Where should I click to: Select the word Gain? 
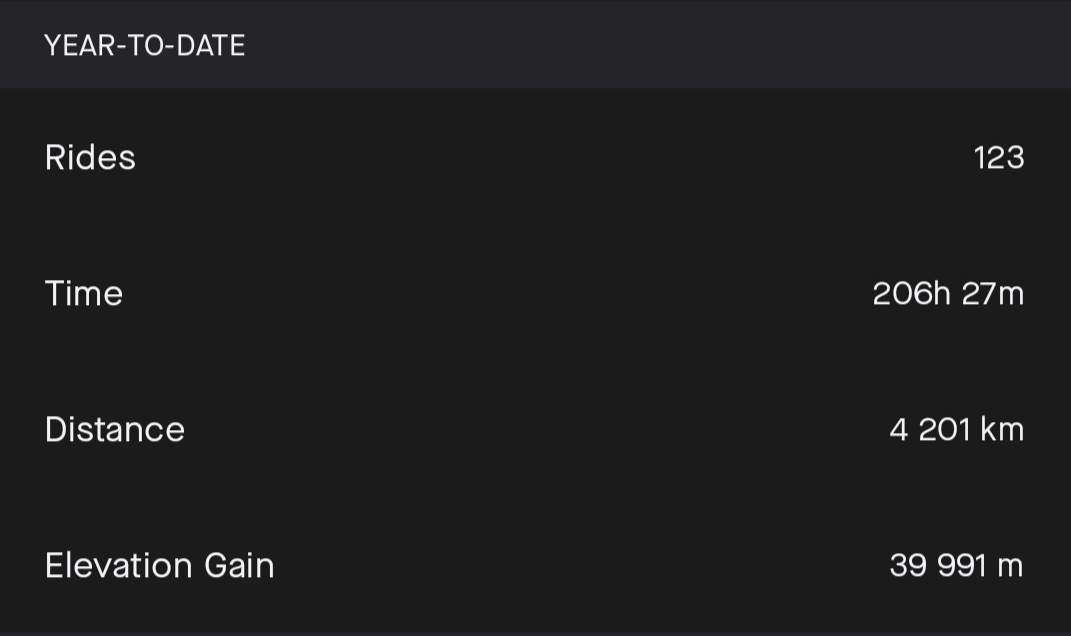click(x=239, y=566)
